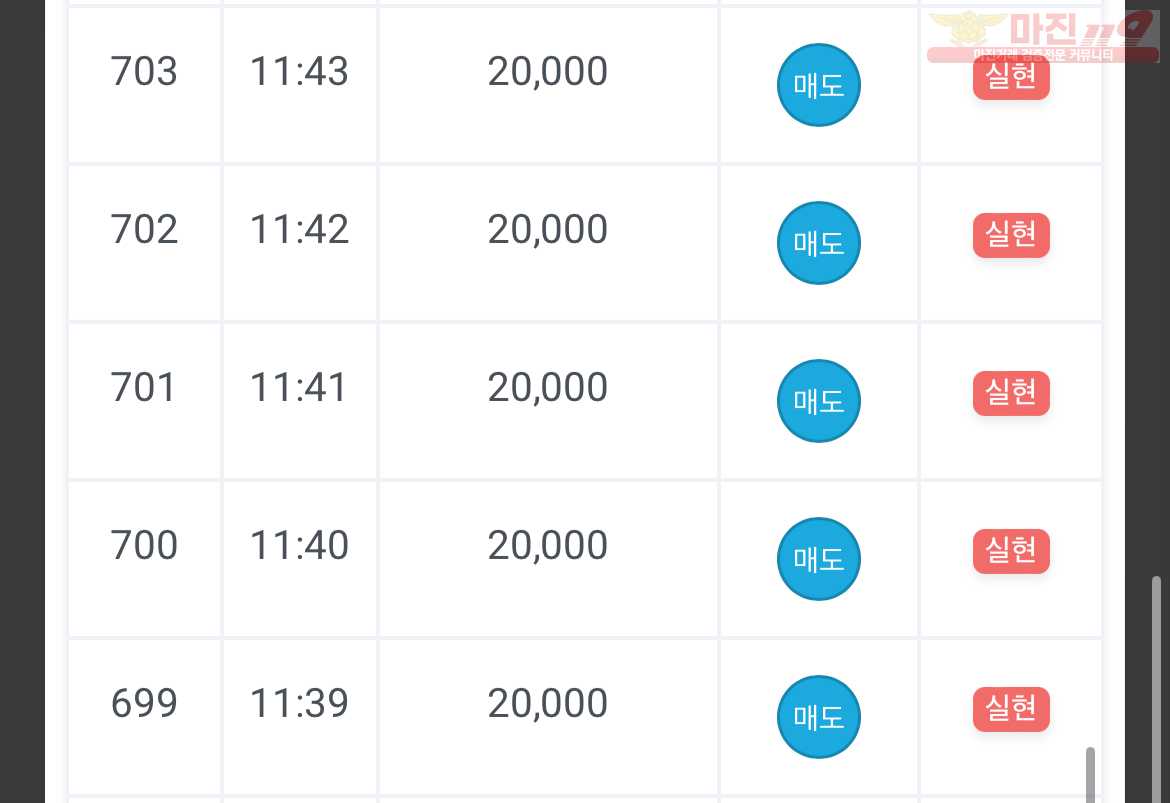Click the red 실현 badge in row 700
Viewport: 1170px width, 803px height.
(1011, 552)
